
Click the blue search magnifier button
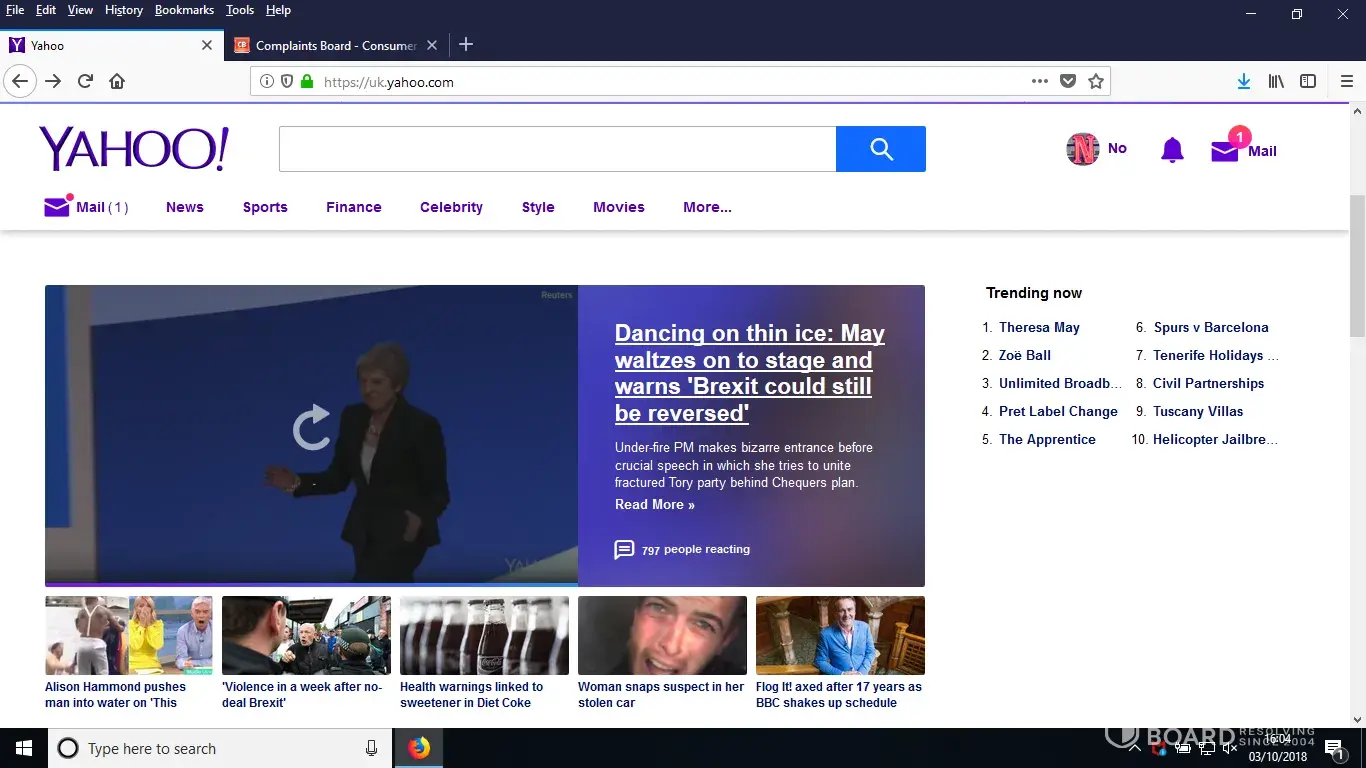[x=881, y=149]
